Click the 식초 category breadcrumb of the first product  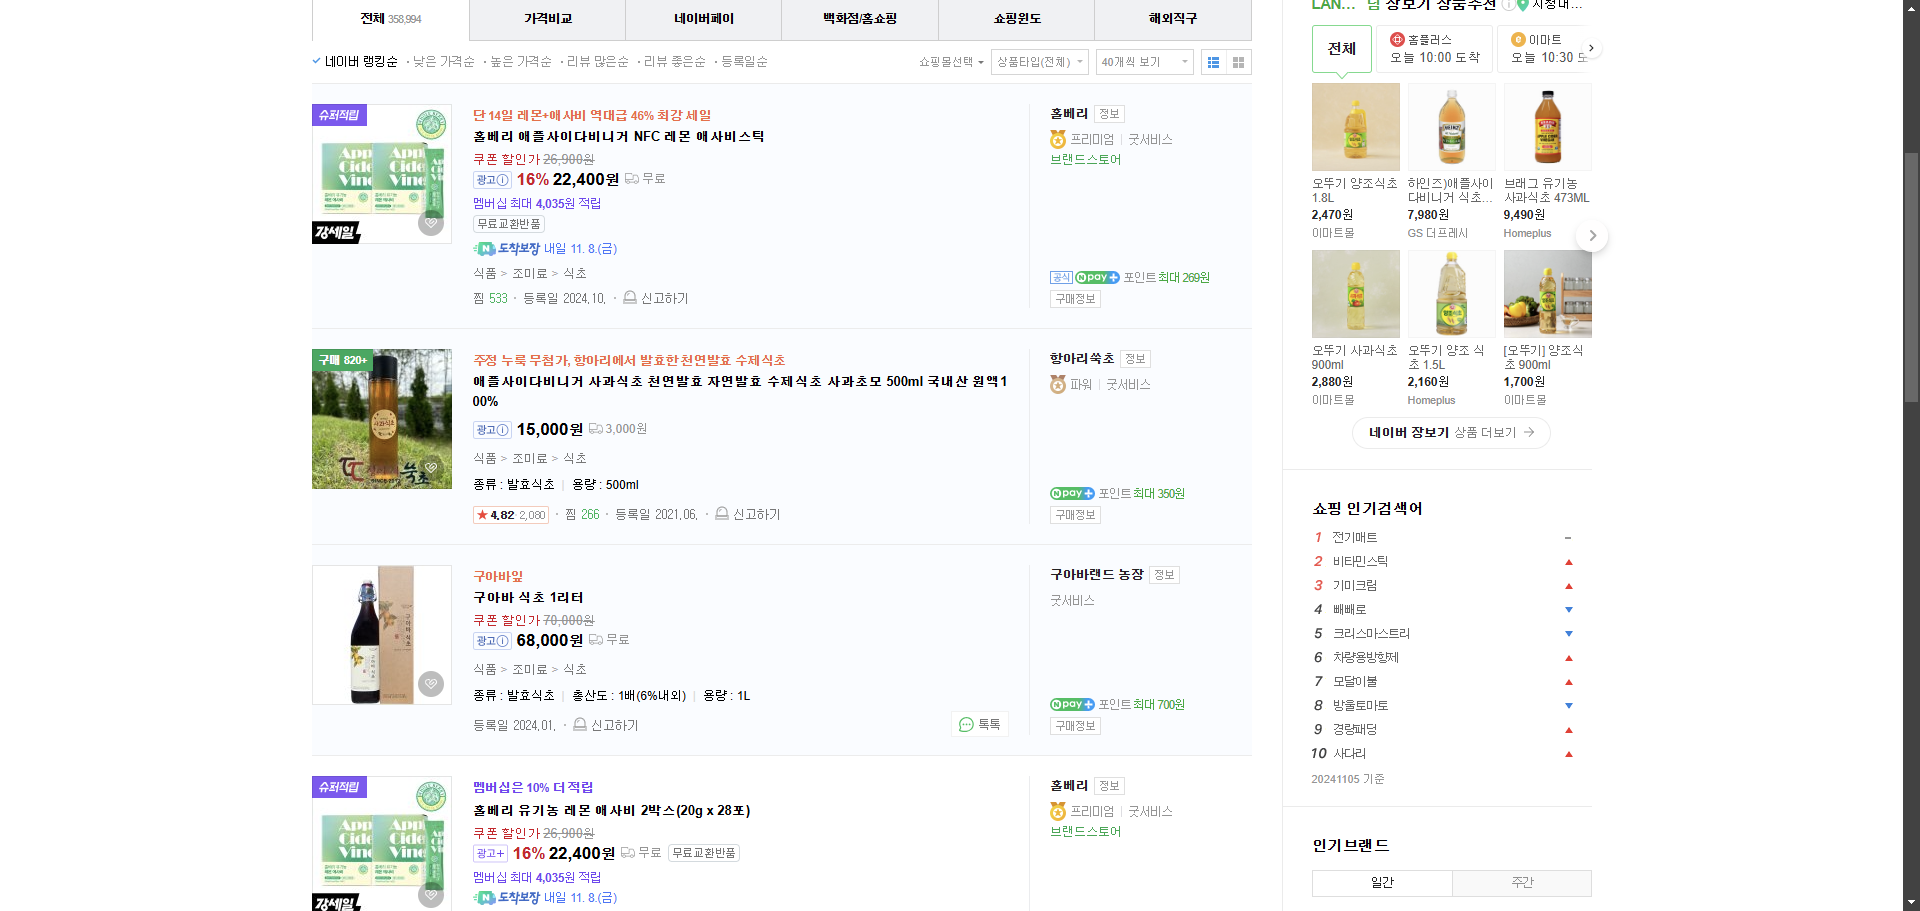575,274
